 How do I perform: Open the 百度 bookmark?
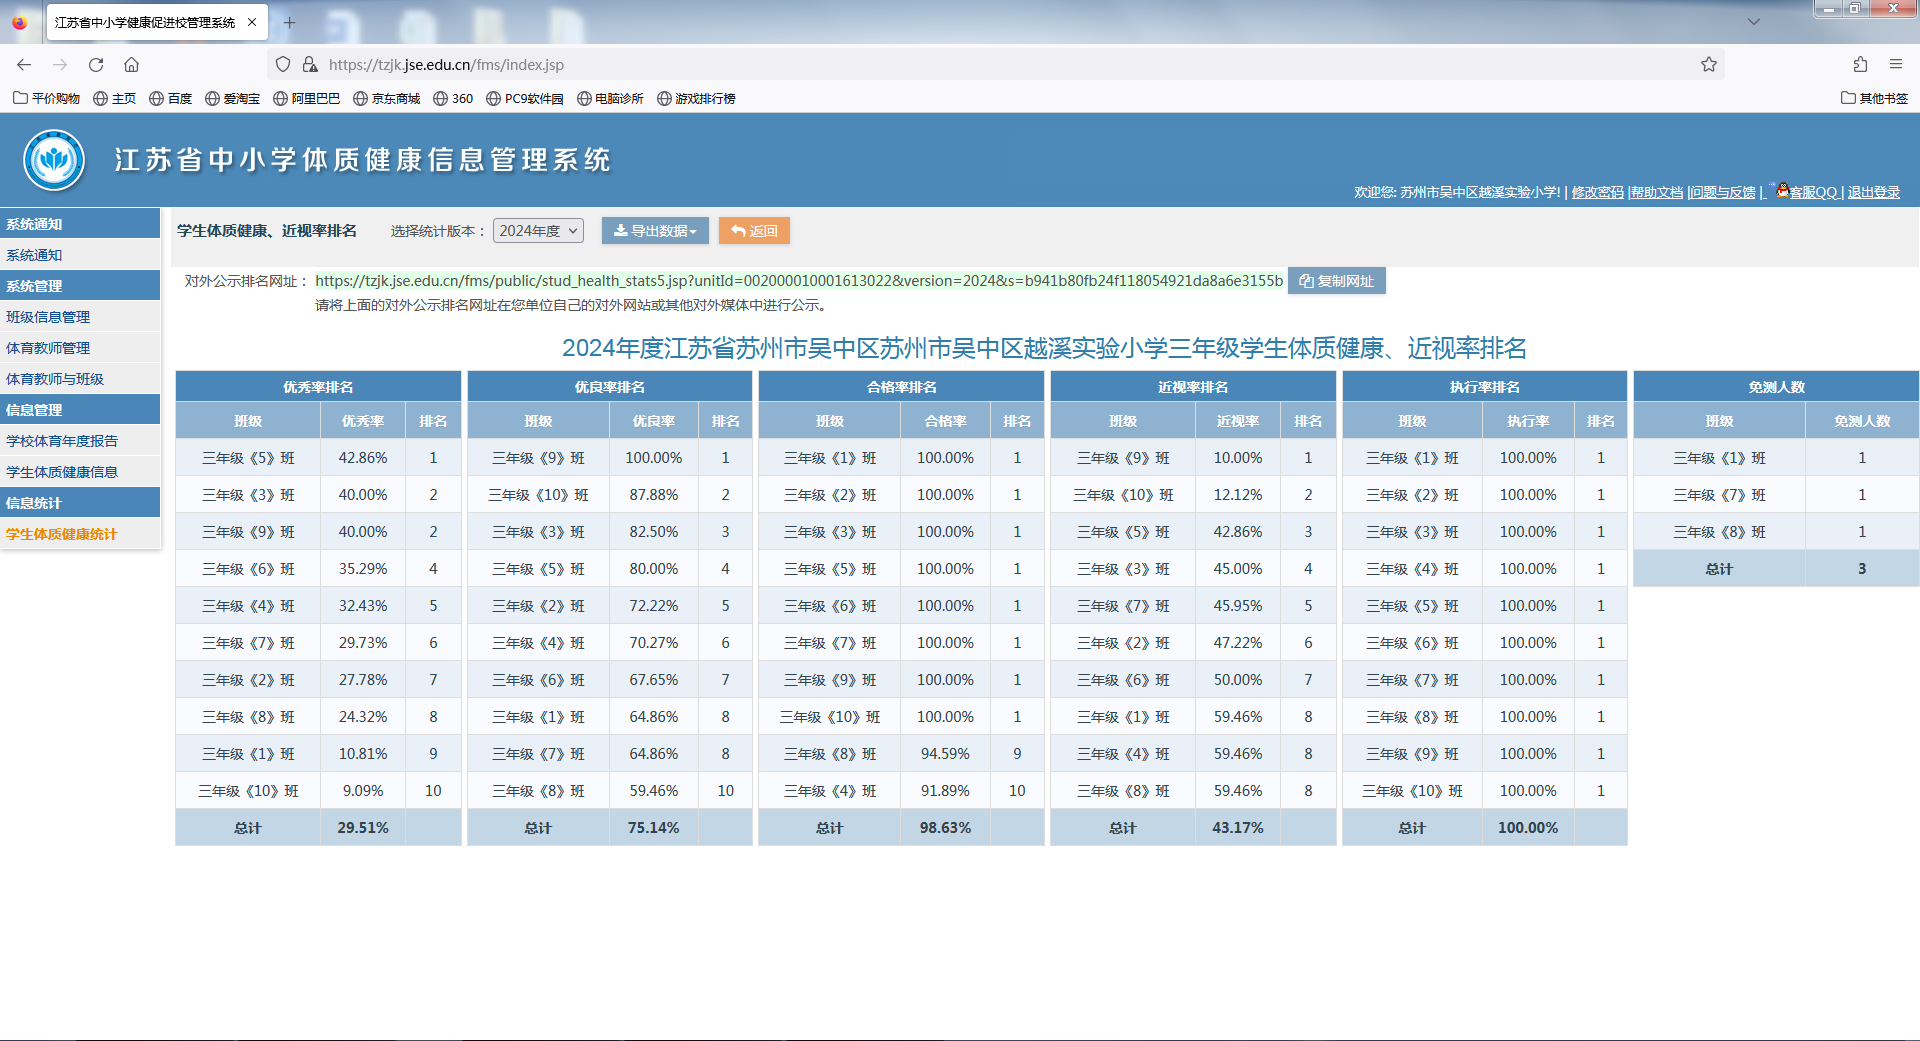pyautogui.click(x=170, y=98)
